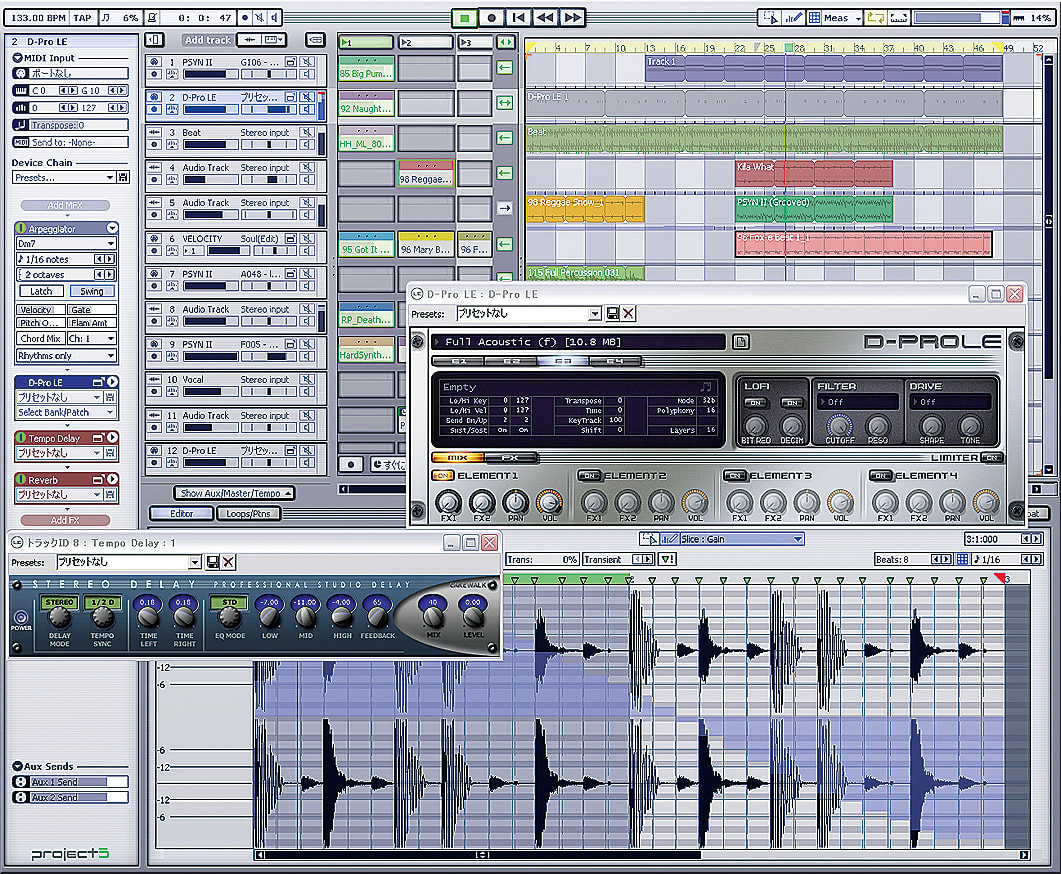Mute track 3 Beat
This screenshot has width=1061, height=874.
pyautogui.click(x=308, y=133)
